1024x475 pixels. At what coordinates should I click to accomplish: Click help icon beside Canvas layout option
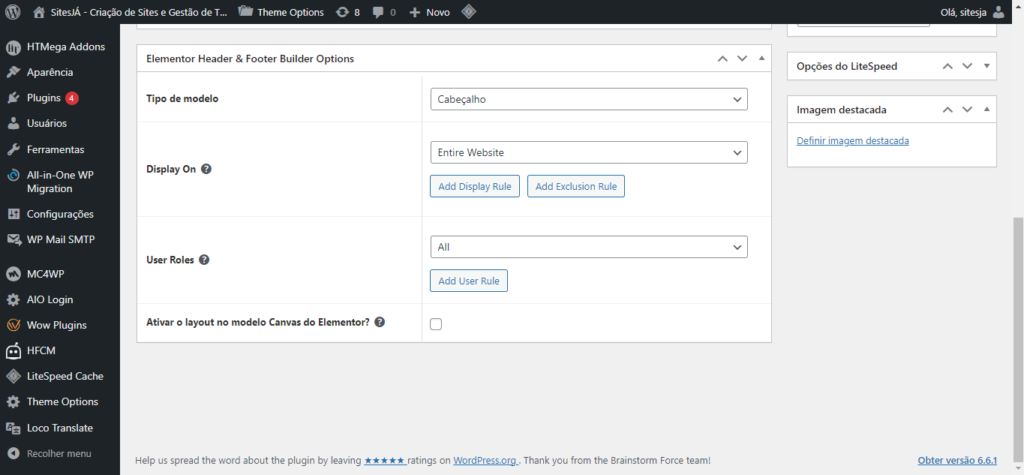tap(380, 323)
